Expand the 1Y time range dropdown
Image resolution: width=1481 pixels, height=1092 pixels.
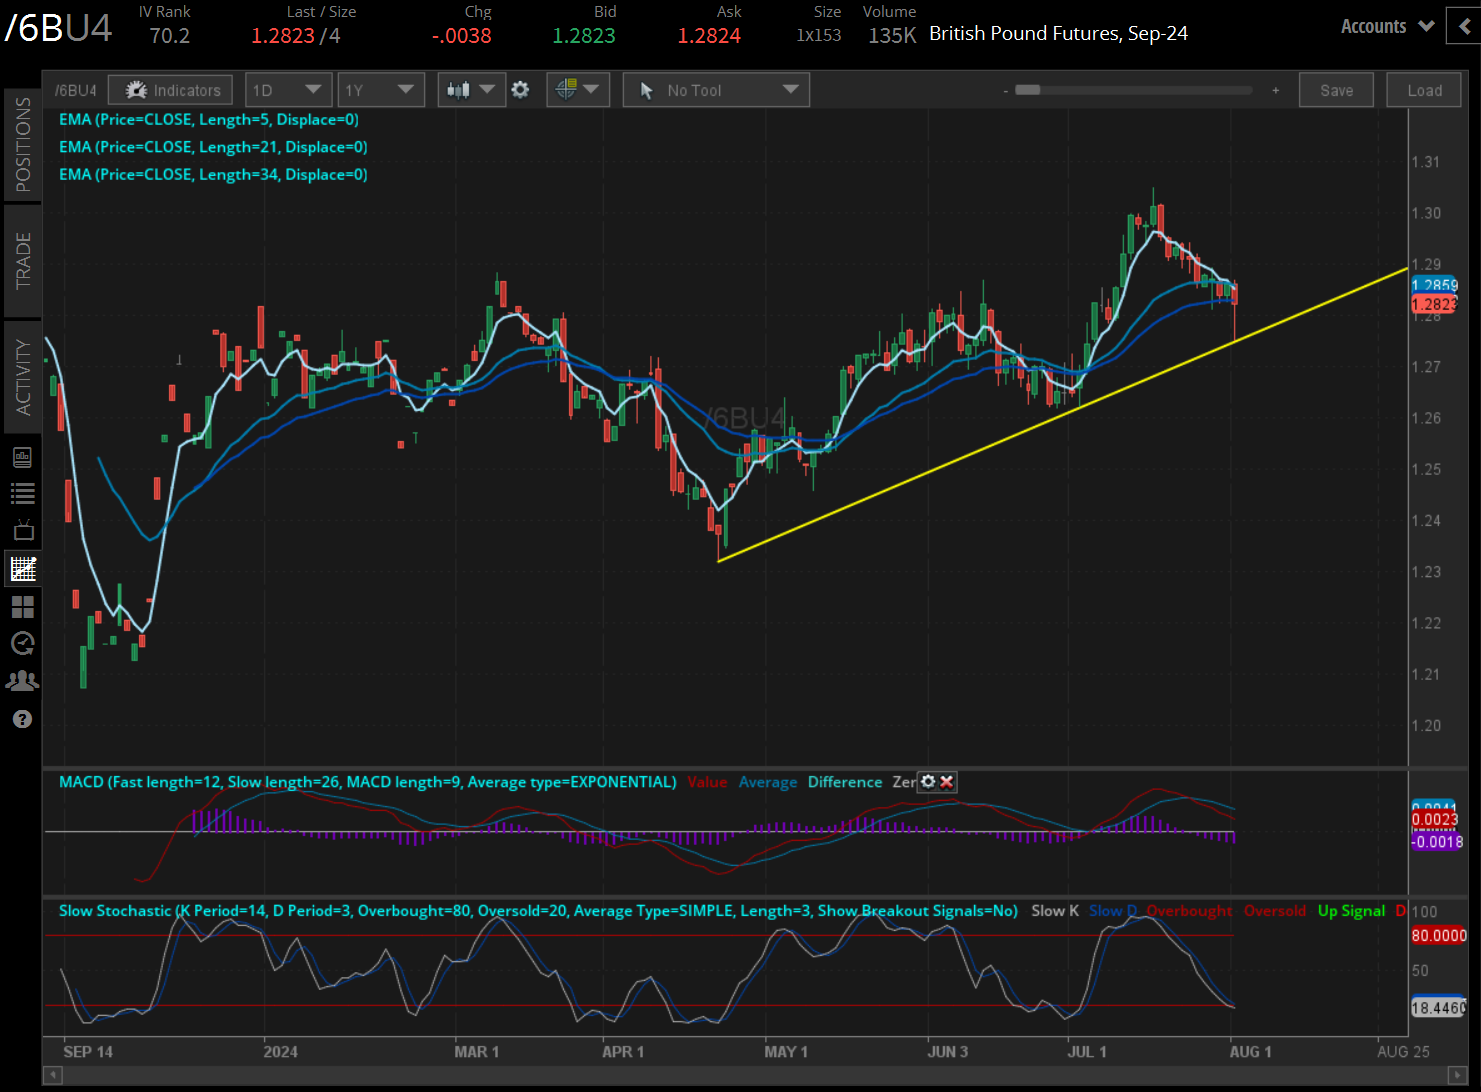tap(380, 90)
